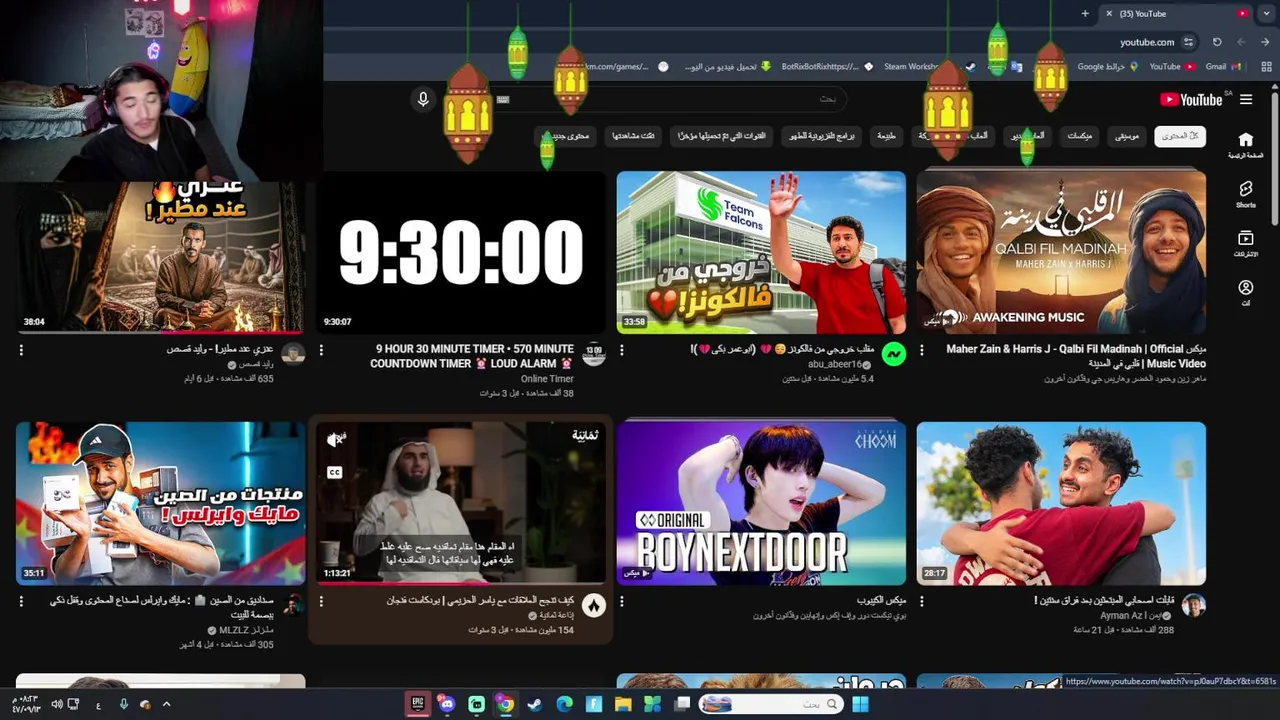Select the (35) YouTube tab
Image resolution: width=1280 pixels, height=720 pixels.
click(x=1176, y=13)
